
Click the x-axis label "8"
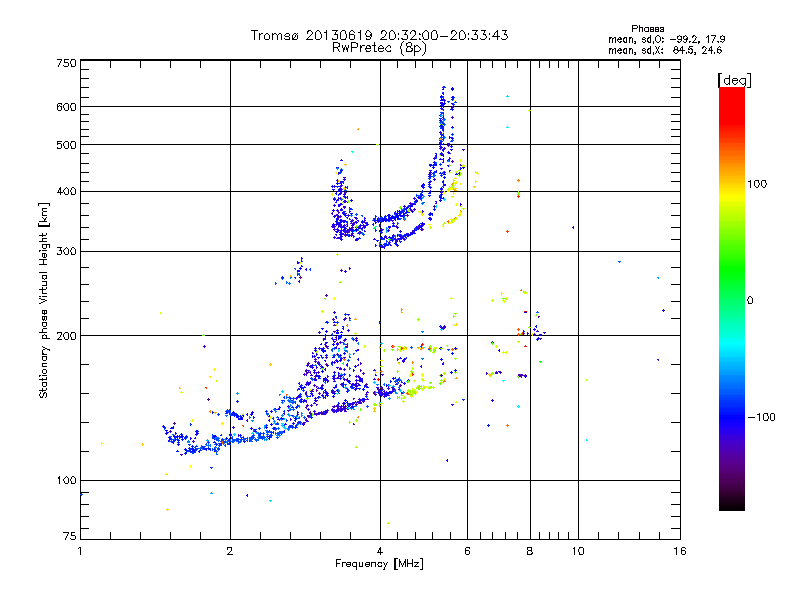[530, 551]
